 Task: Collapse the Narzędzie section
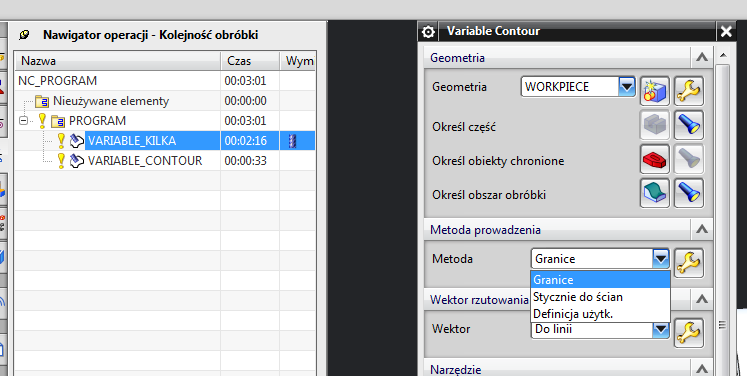[702, 369]
